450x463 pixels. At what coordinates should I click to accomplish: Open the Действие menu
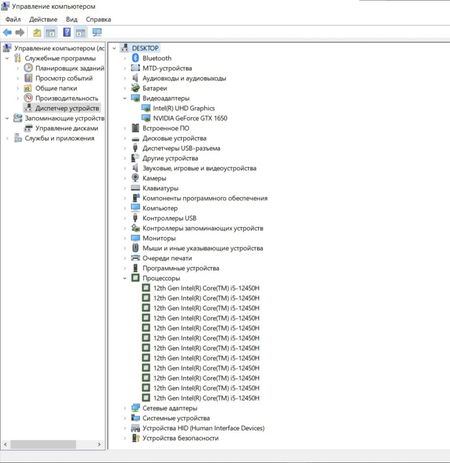43,19
